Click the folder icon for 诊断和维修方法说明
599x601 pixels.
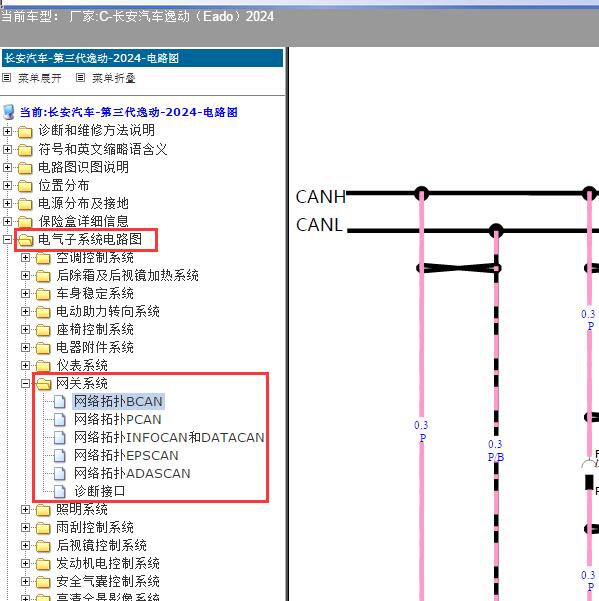(x=25, y=131)
